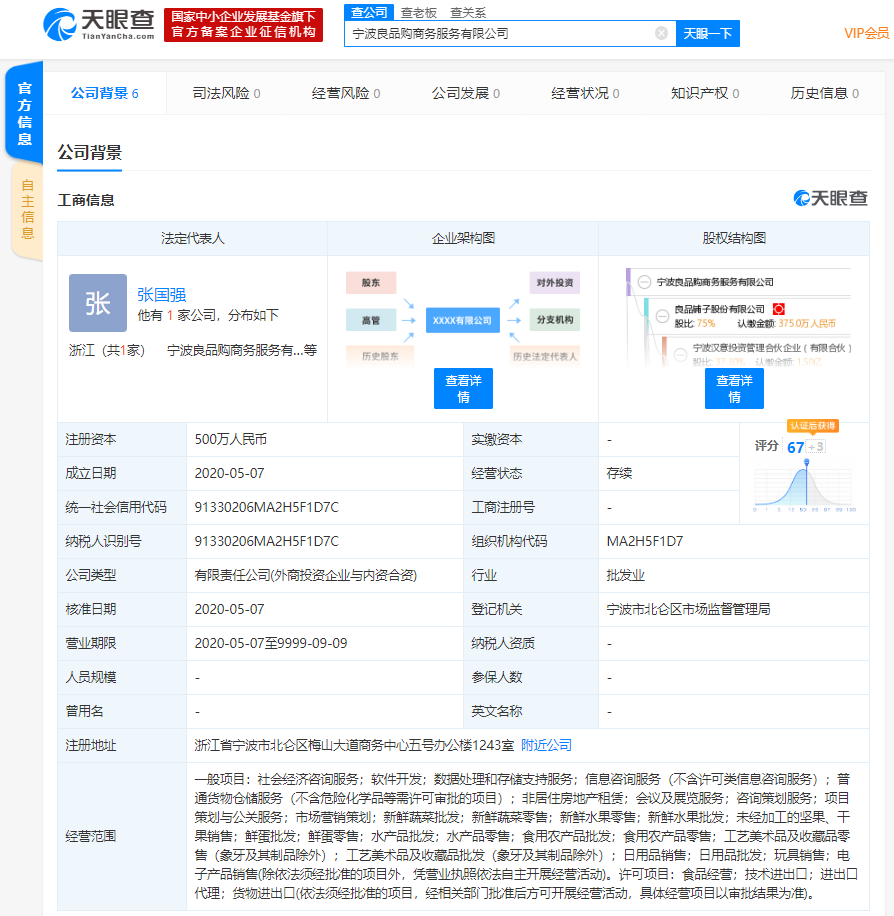This screenshot has height=916, width=894.
Task: Click the Tianyancha logo at top left
Action: pyautogui.click(x=100, y=24)
